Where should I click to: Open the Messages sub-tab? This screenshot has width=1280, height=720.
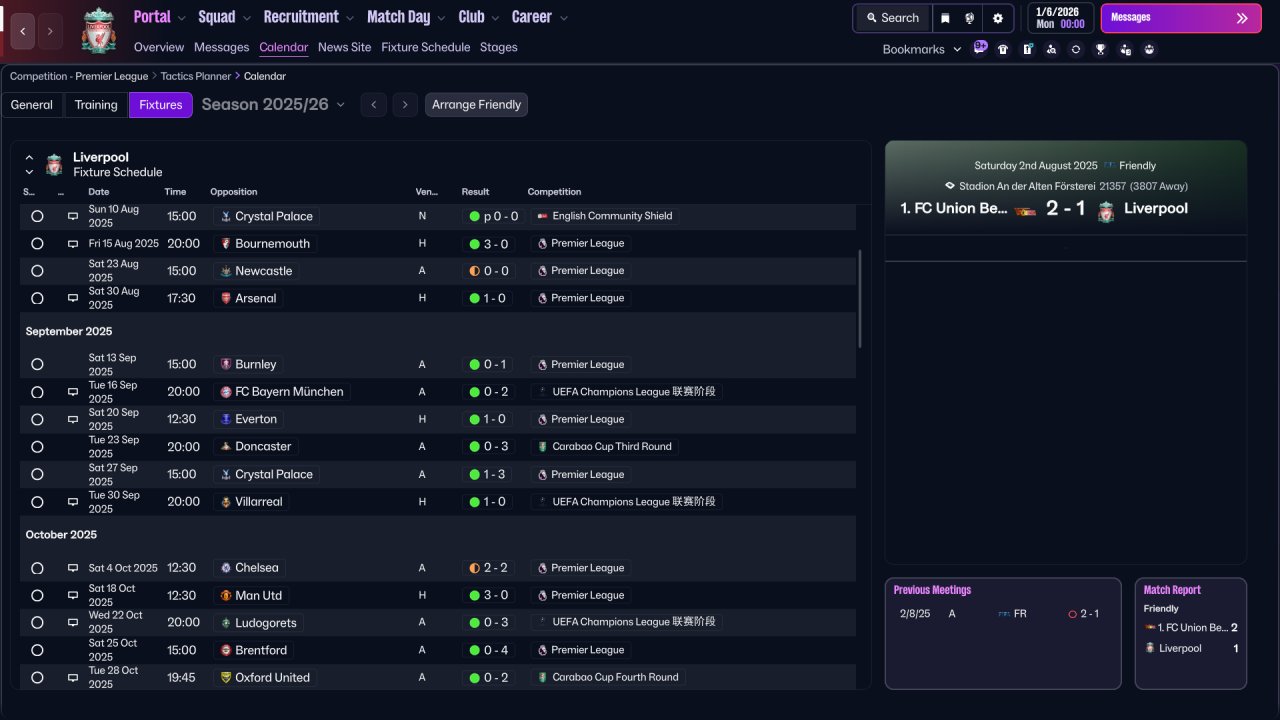[221, 47]
